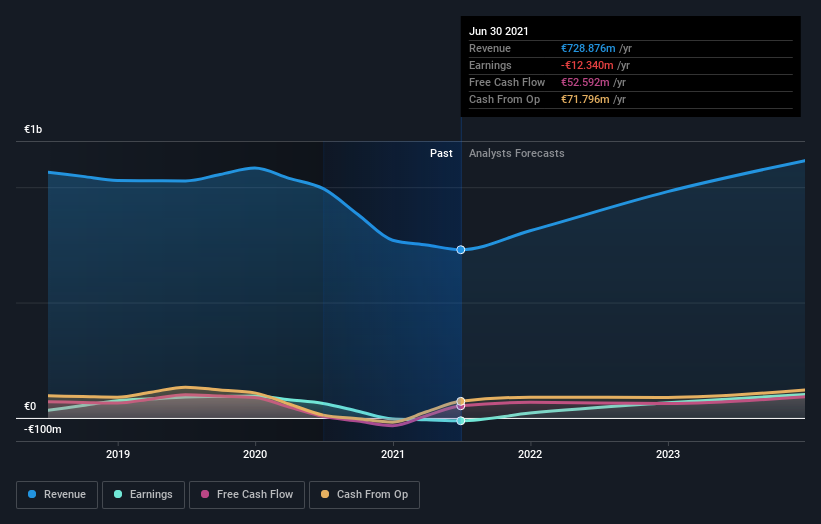Select the teal earnings data point marker
821x524 pixels.
point(461,421)
